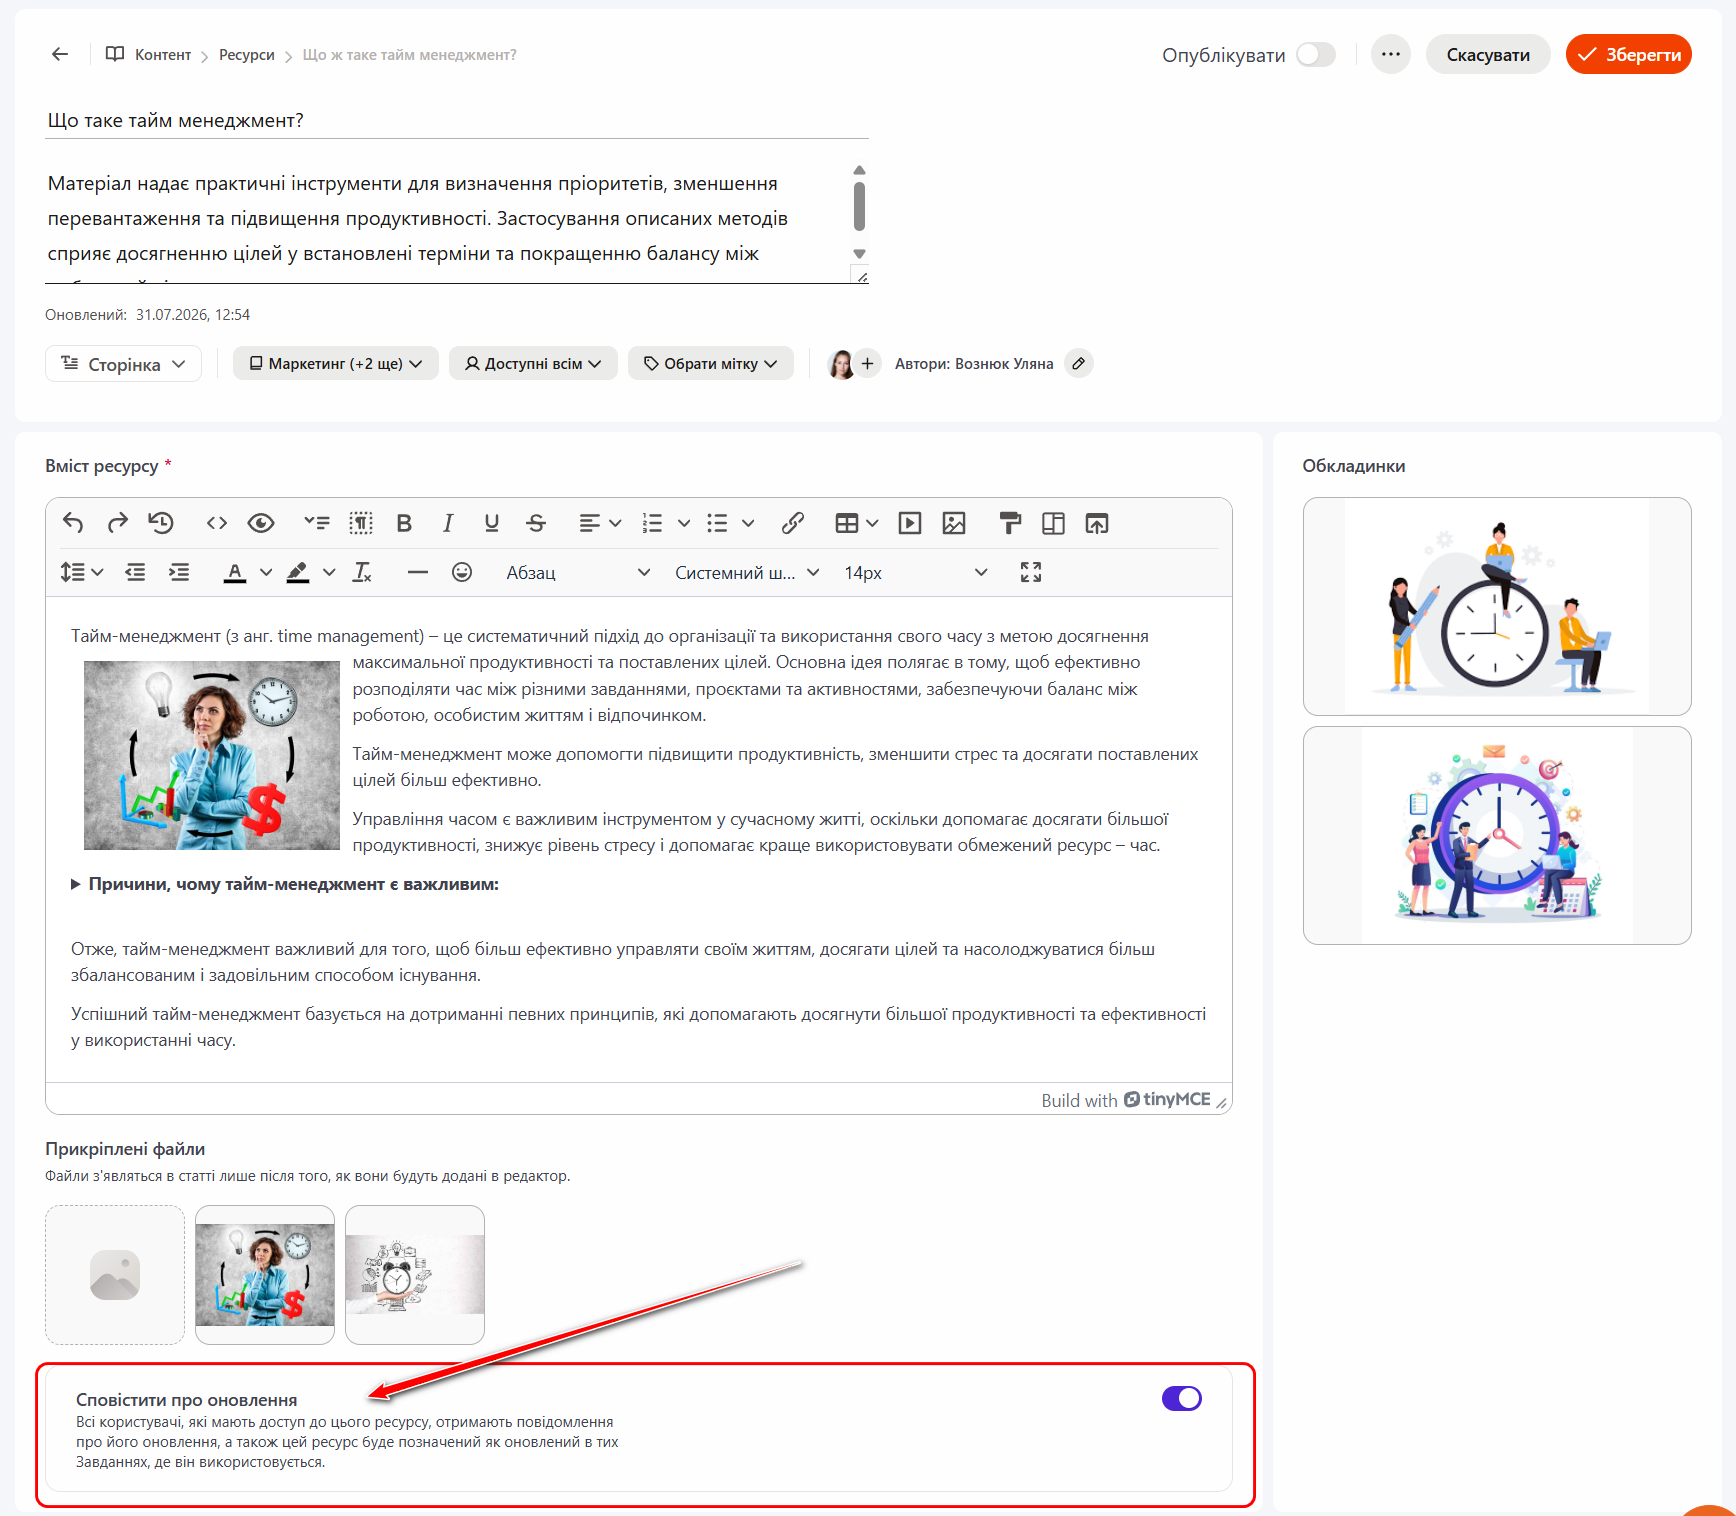Open the emoji picker

[462, 572]
